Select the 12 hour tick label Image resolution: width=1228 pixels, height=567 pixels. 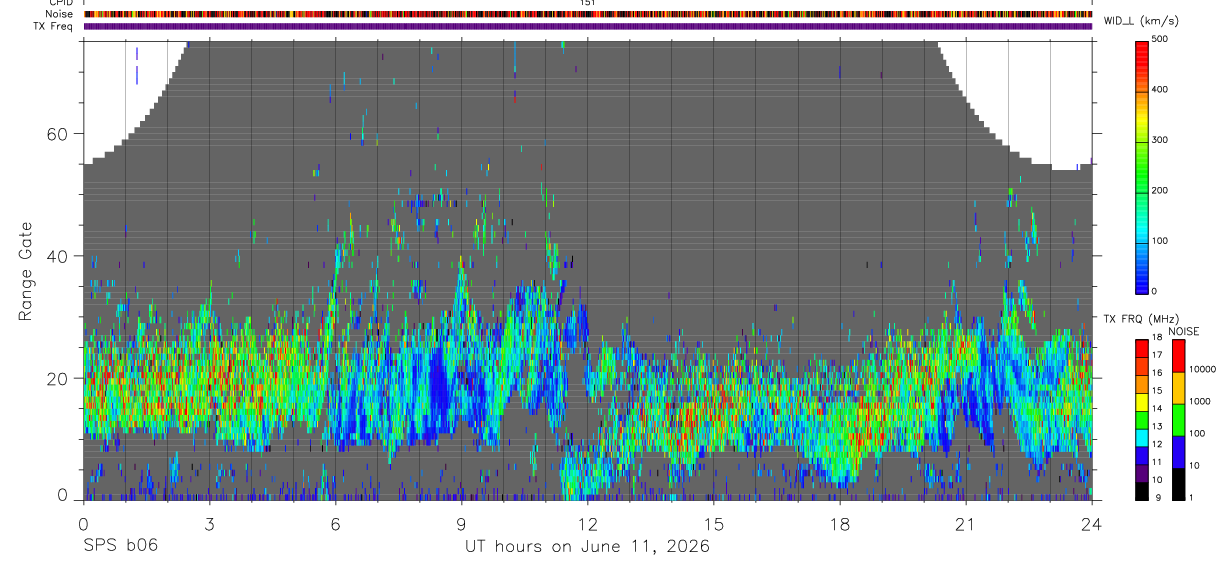coord(588,523)
